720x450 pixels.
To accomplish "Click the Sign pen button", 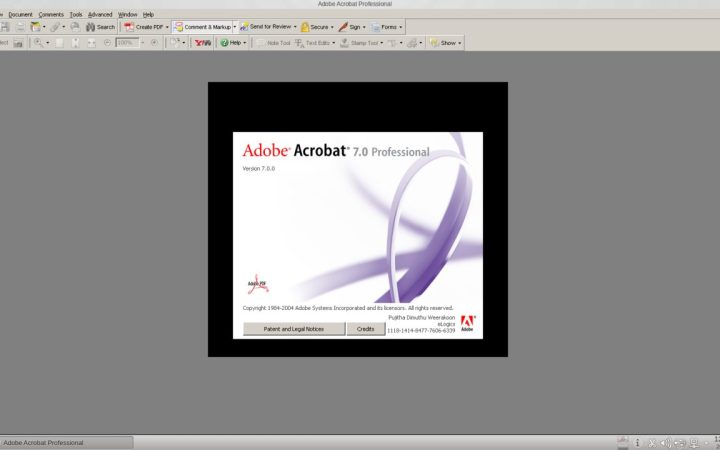I will pyautogui.click(x=349, y=27).
